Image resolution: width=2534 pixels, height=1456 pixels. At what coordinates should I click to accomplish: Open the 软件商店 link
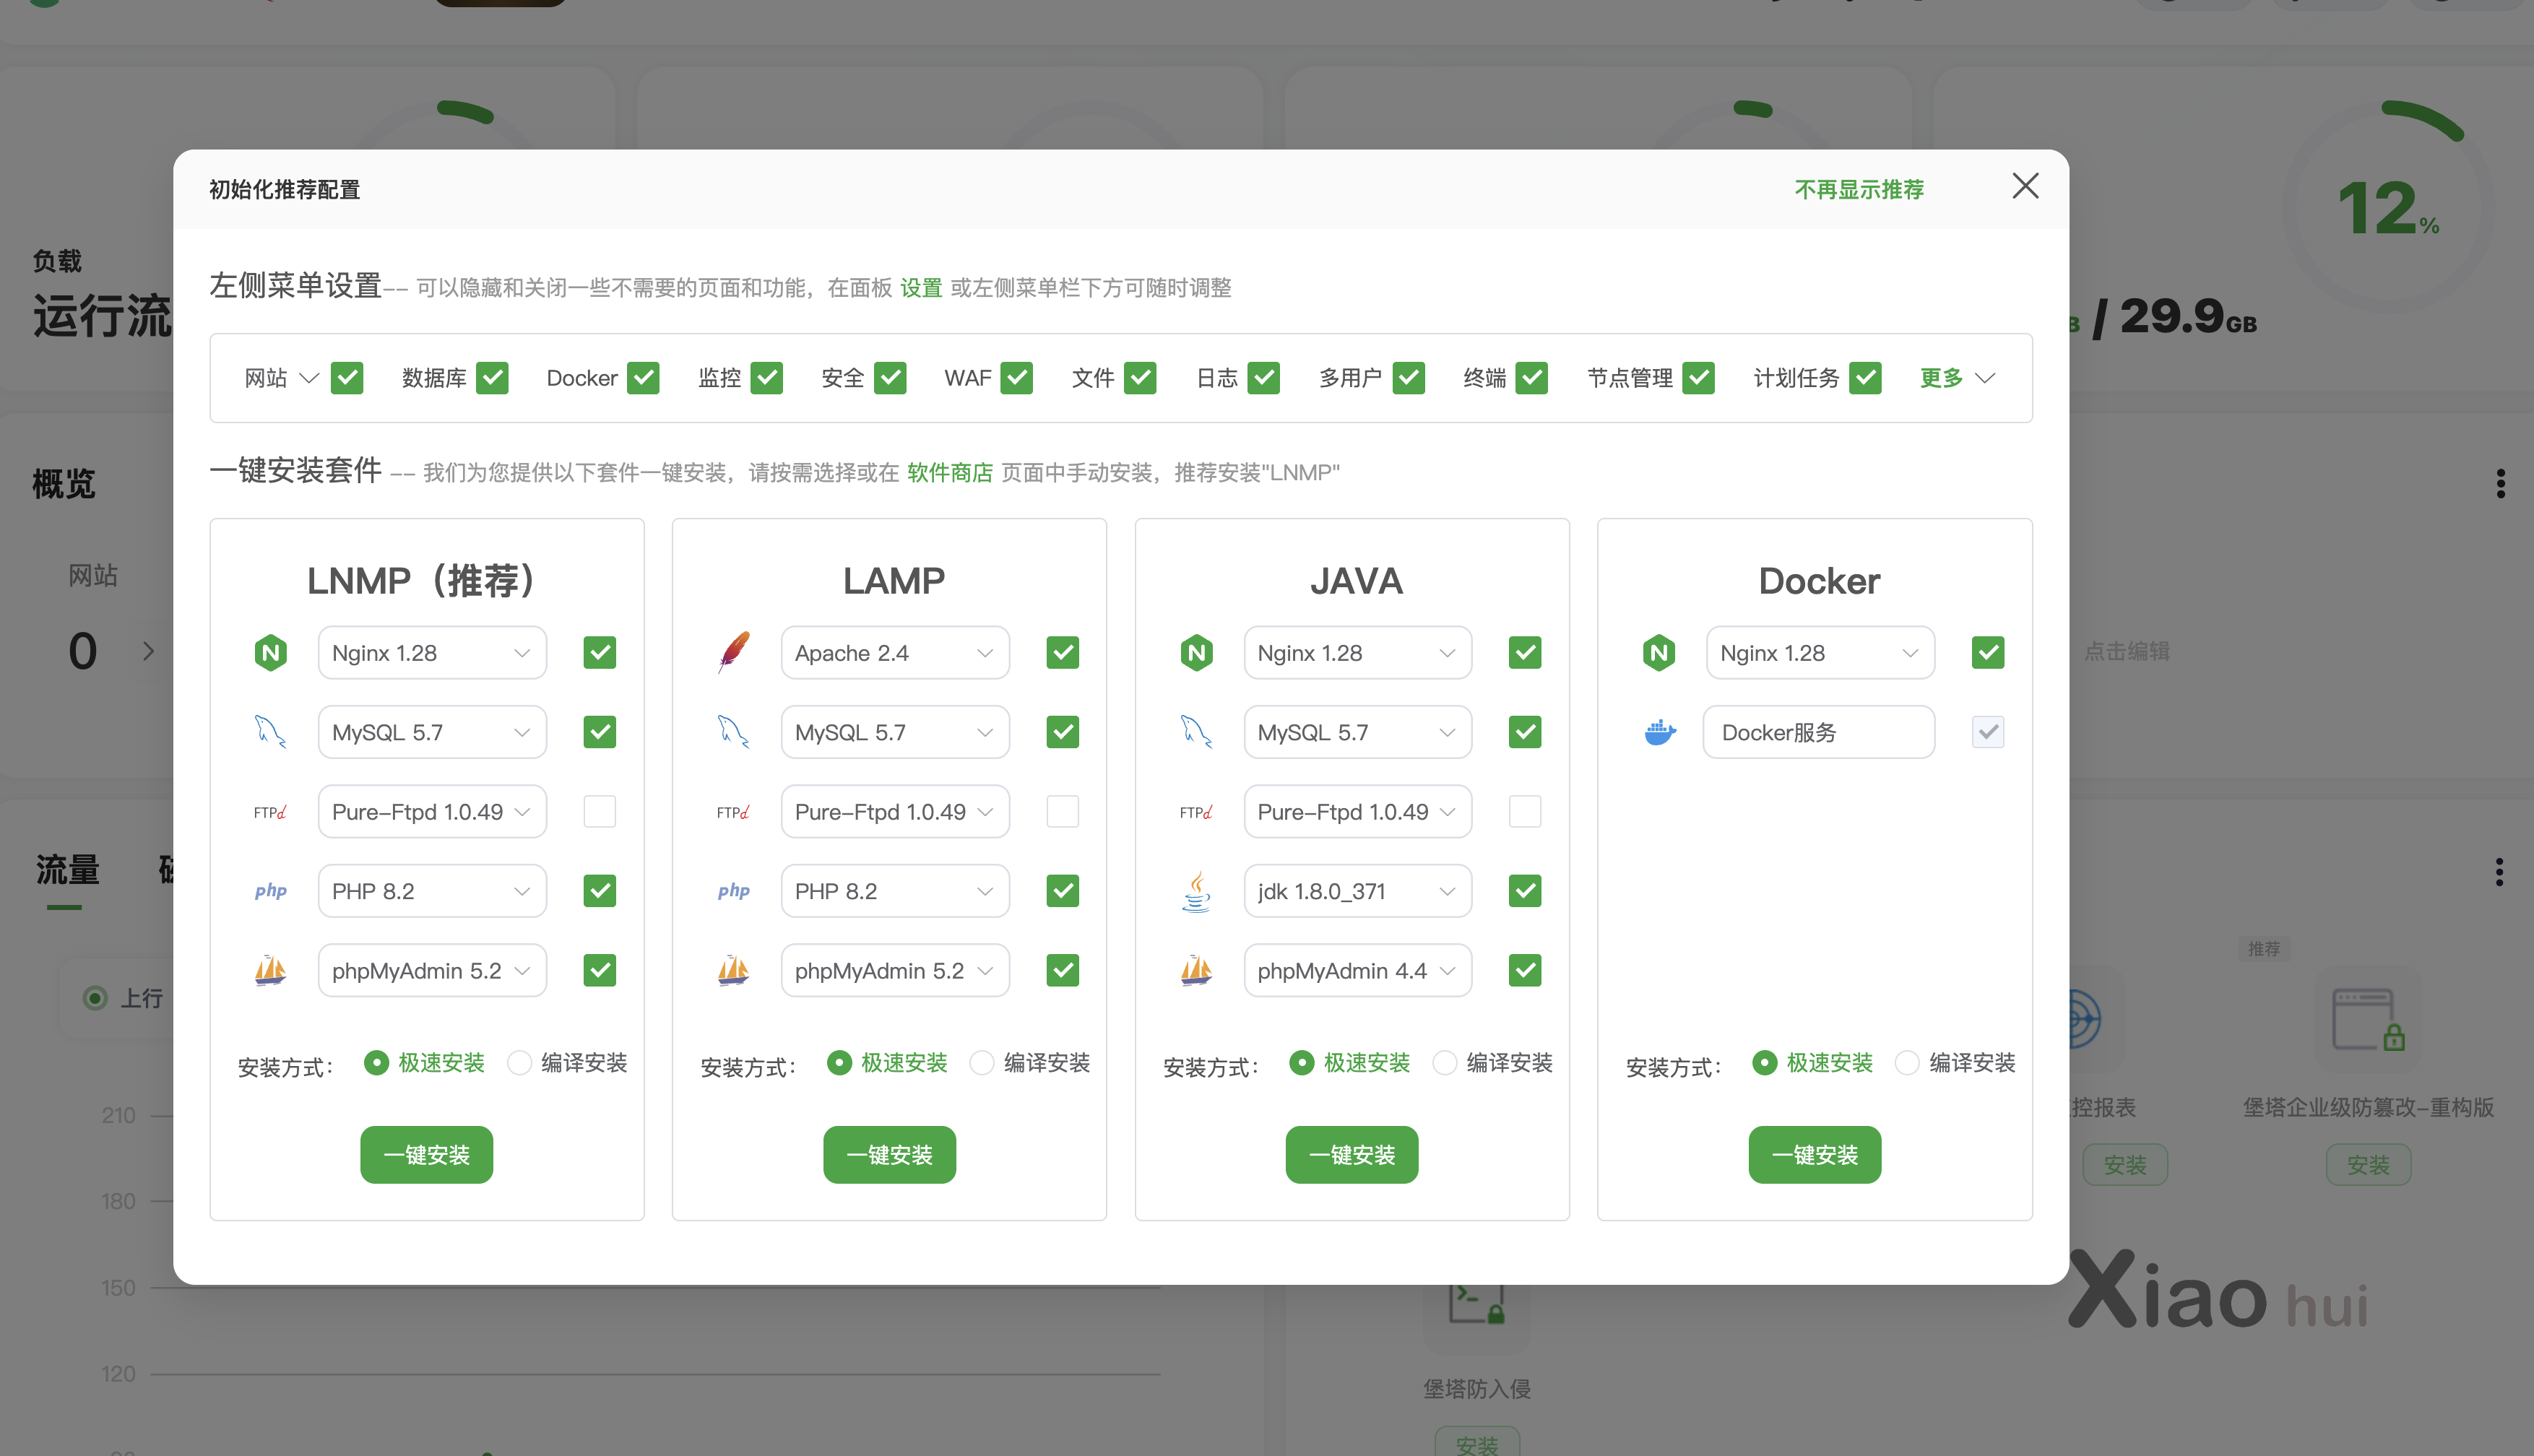coord(949,472)
